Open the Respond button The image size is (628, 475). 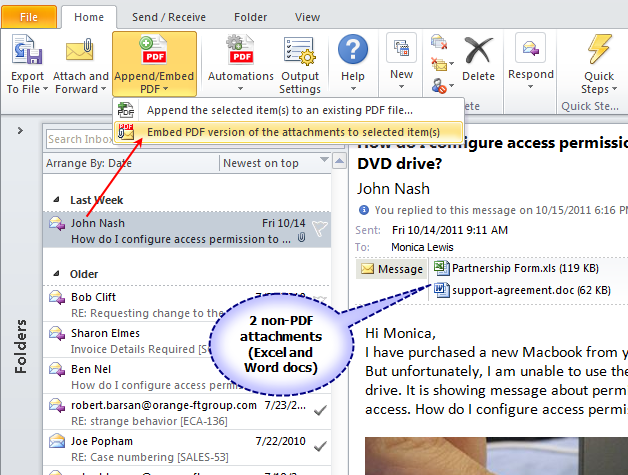[x=531, y=60]
